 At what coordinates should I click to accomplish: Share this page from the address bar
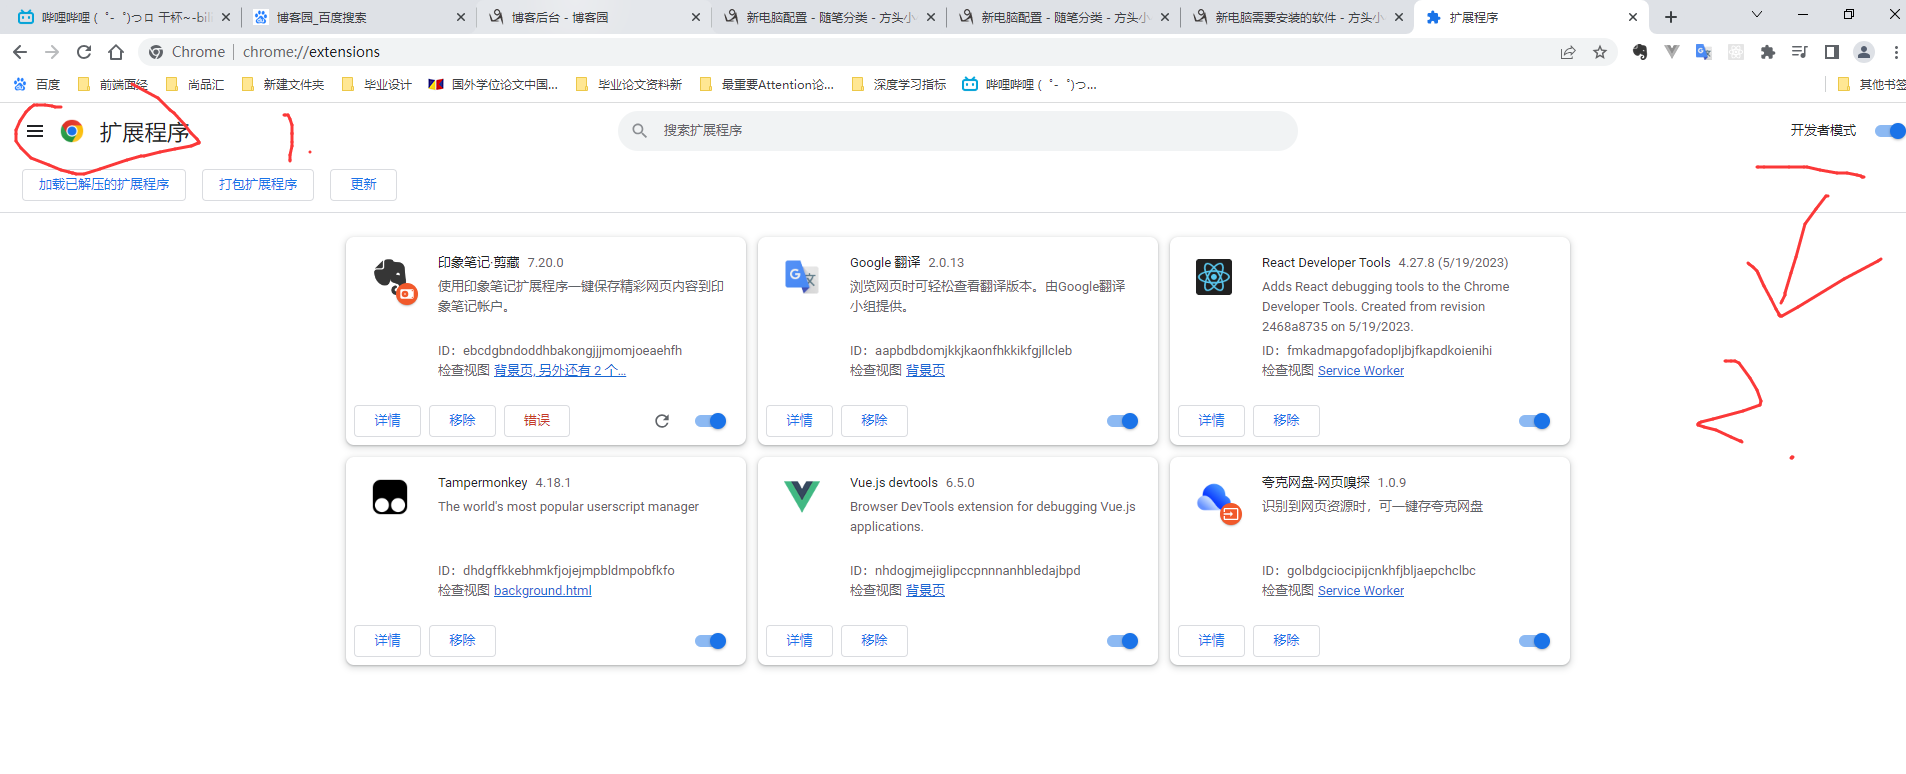(1568, 52)
